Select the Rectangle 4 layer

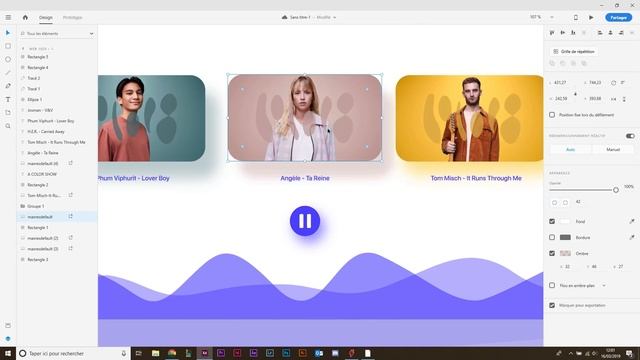38,67
